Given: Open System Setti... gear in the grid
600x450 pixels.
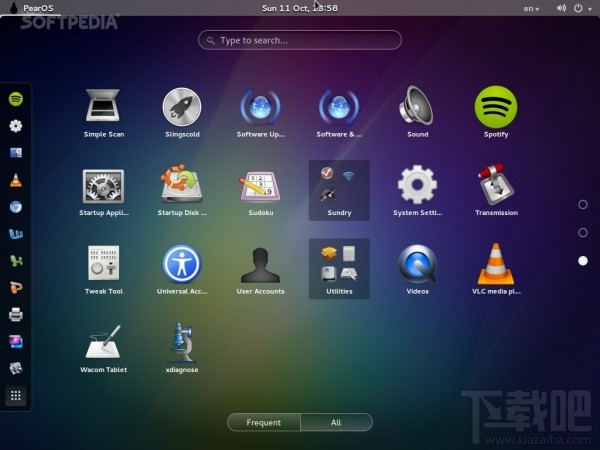Looking at the screenshot, I should point(417,191).
